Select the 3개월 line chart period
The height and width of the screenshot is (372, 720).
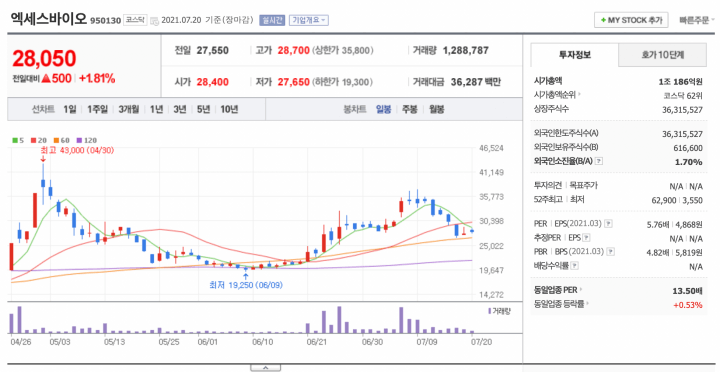[129, 109]
